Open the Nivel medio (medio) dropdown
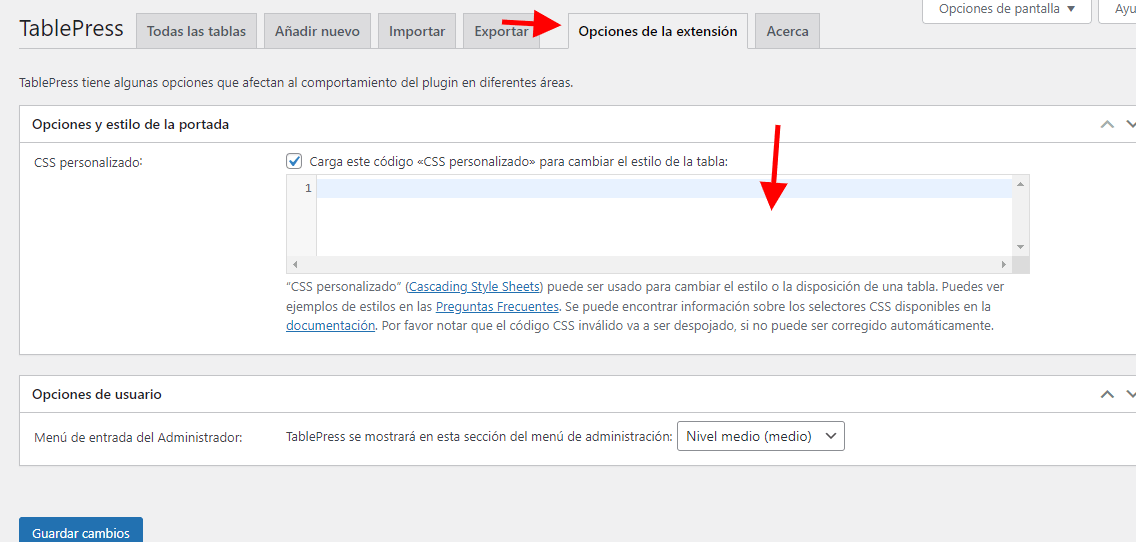This screenshot has height=542, width=1136. coord(761,436)
